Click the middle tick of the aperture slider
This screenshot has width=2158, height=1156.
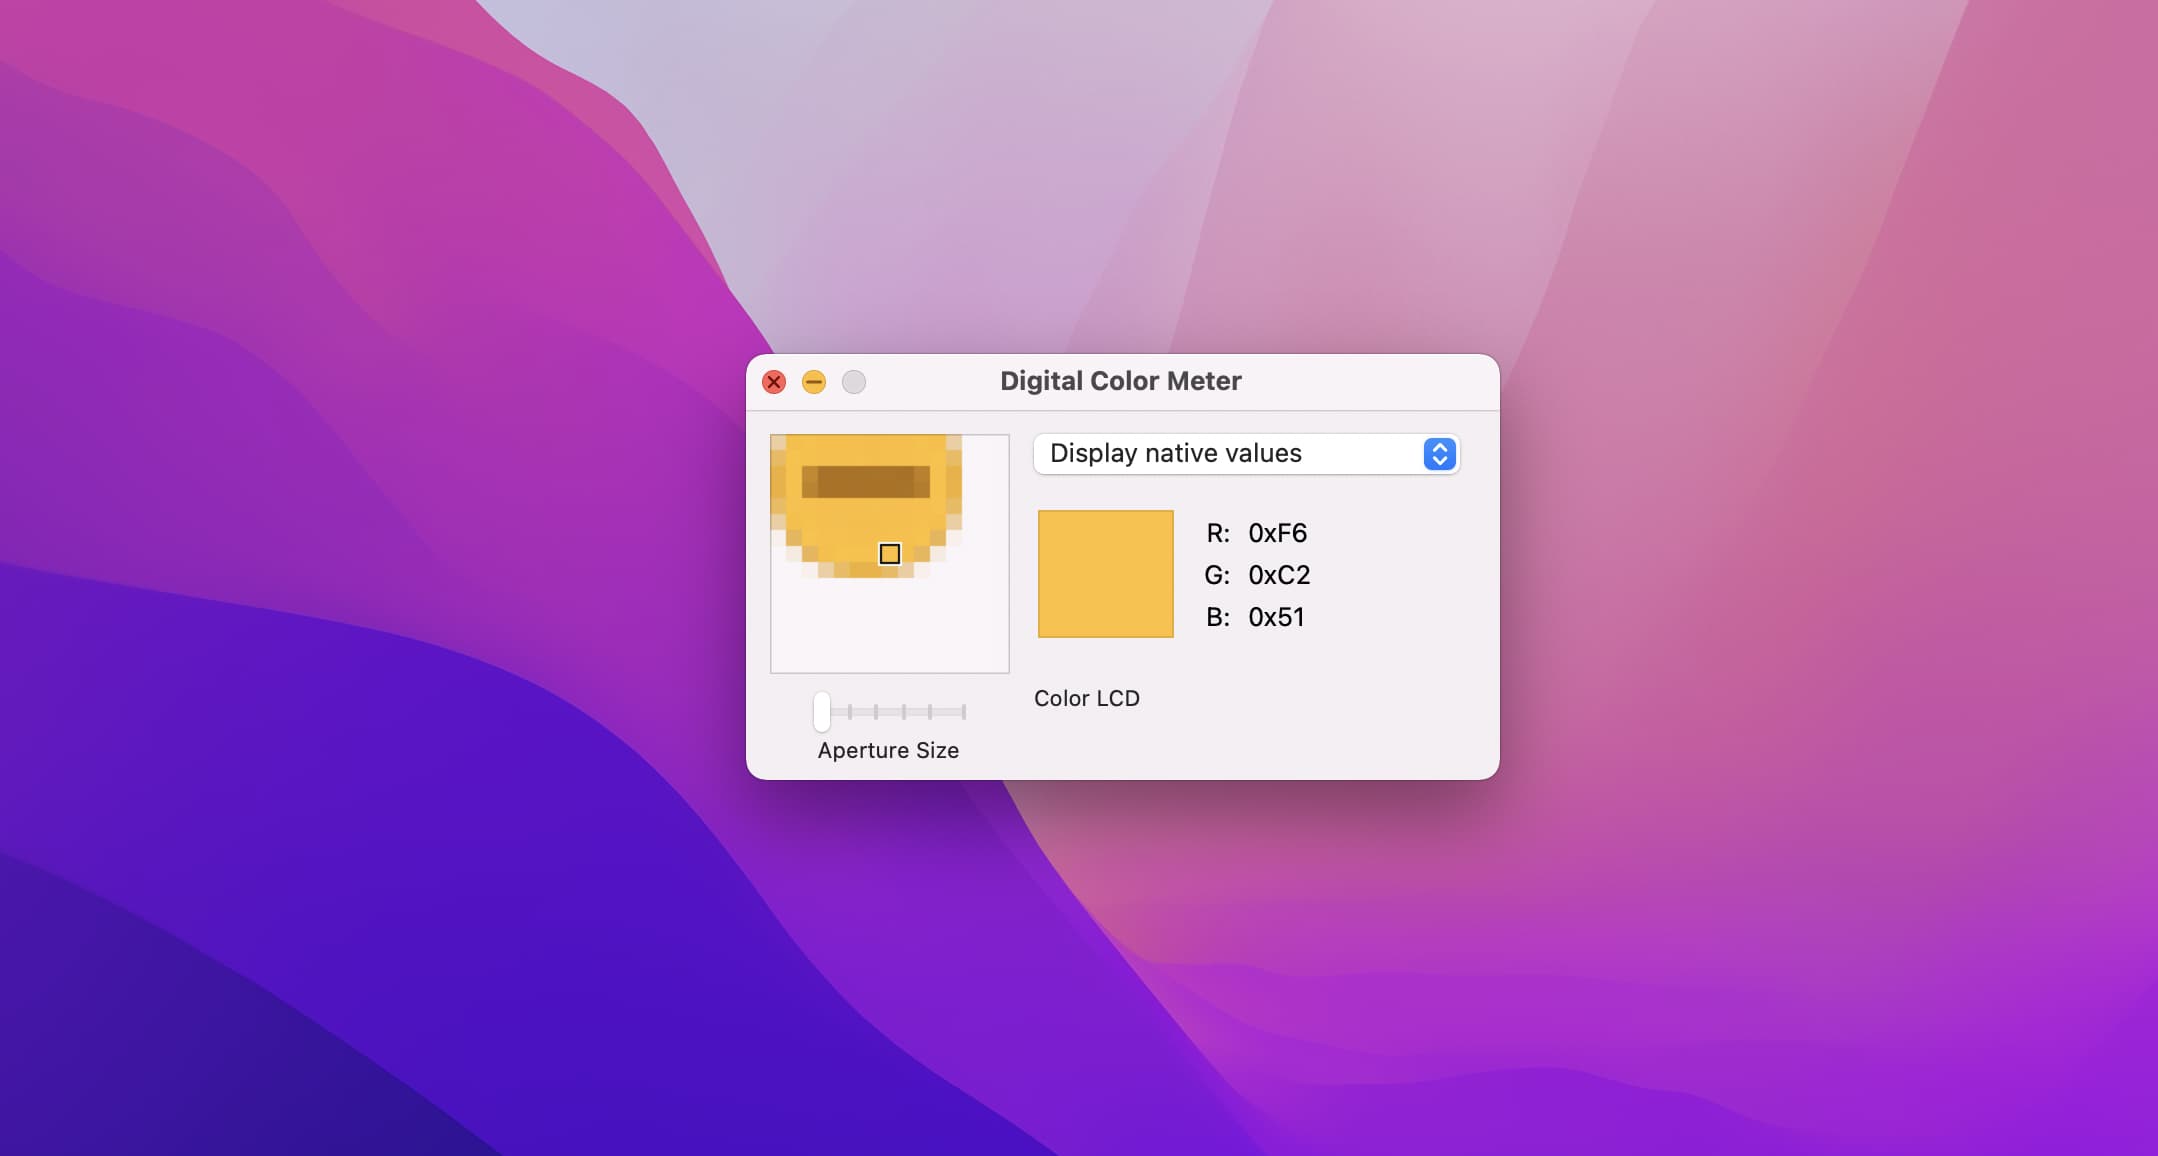pyautogui.click(x=903, y=712)
